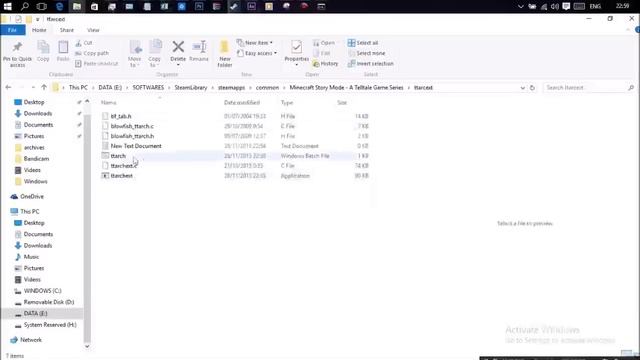Image resolution: width=640 pixels, height=360 pixels.
Task: Click Paste shortcut in ribbon
Action: [97, 64]
